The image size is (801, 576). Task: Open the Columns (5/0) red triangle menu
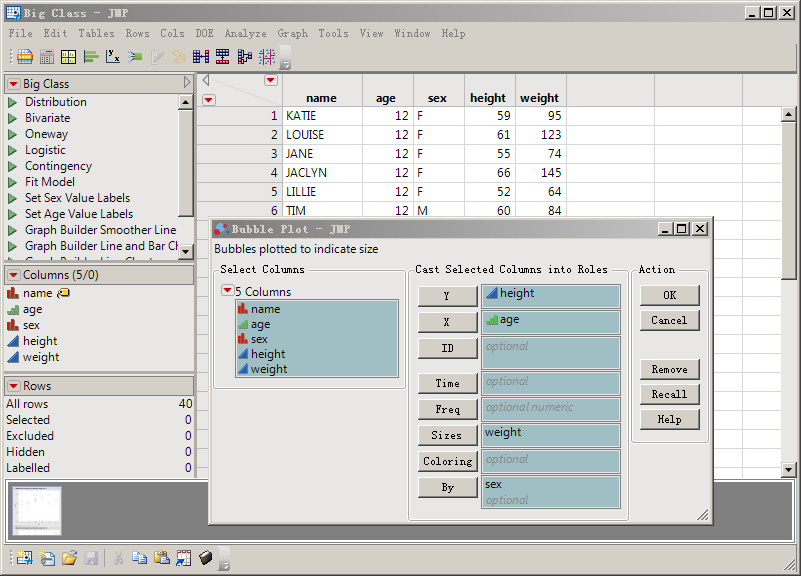(x=14, y=275)
